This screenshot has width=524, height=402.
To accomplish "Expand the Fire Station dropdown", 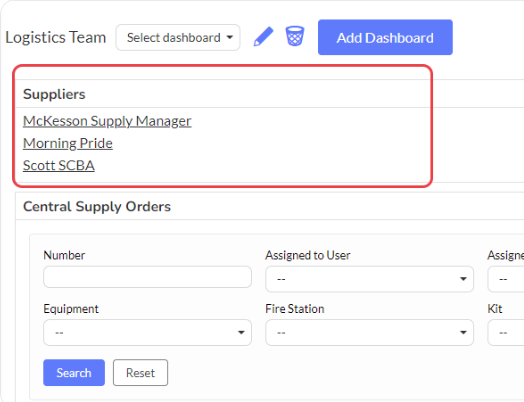I will click(x=369, y=332).
